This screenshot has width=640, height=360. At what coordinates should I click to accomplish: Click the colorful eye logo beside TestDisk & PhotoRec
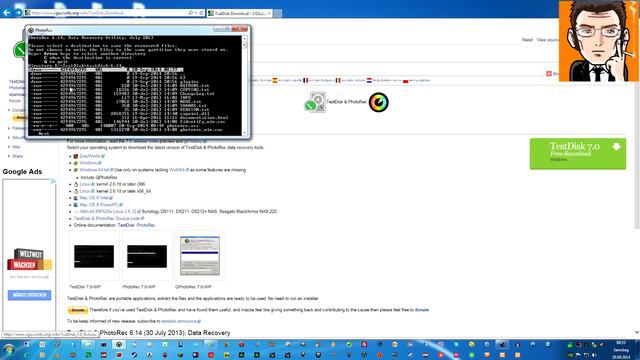pyautogui.click(x=379, y=102)
